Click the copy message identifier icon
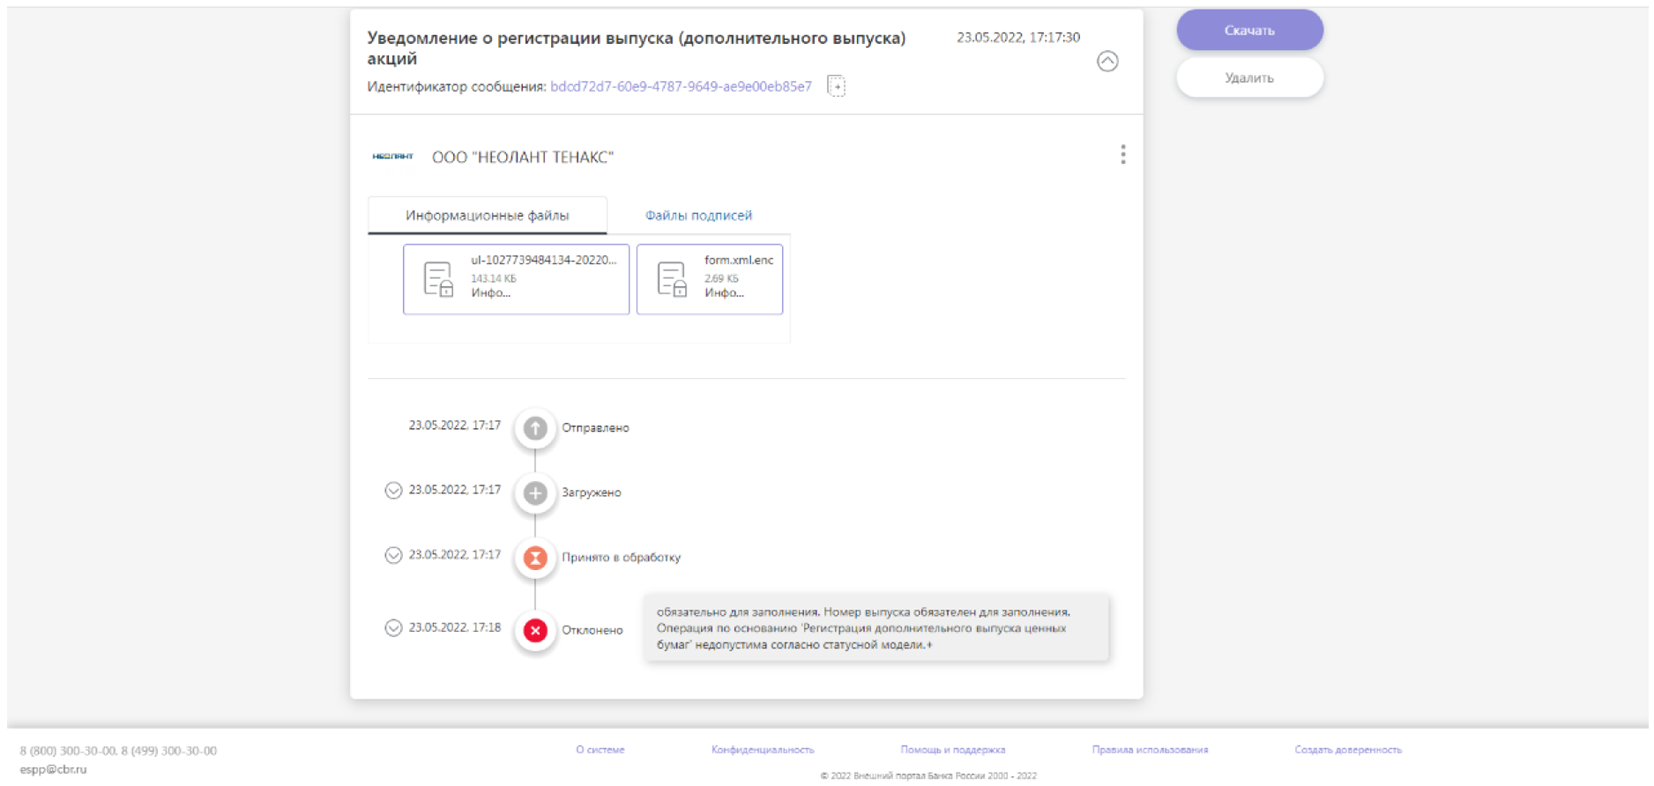The height and width of the screenshot is (786, 1654). point(836,87)
